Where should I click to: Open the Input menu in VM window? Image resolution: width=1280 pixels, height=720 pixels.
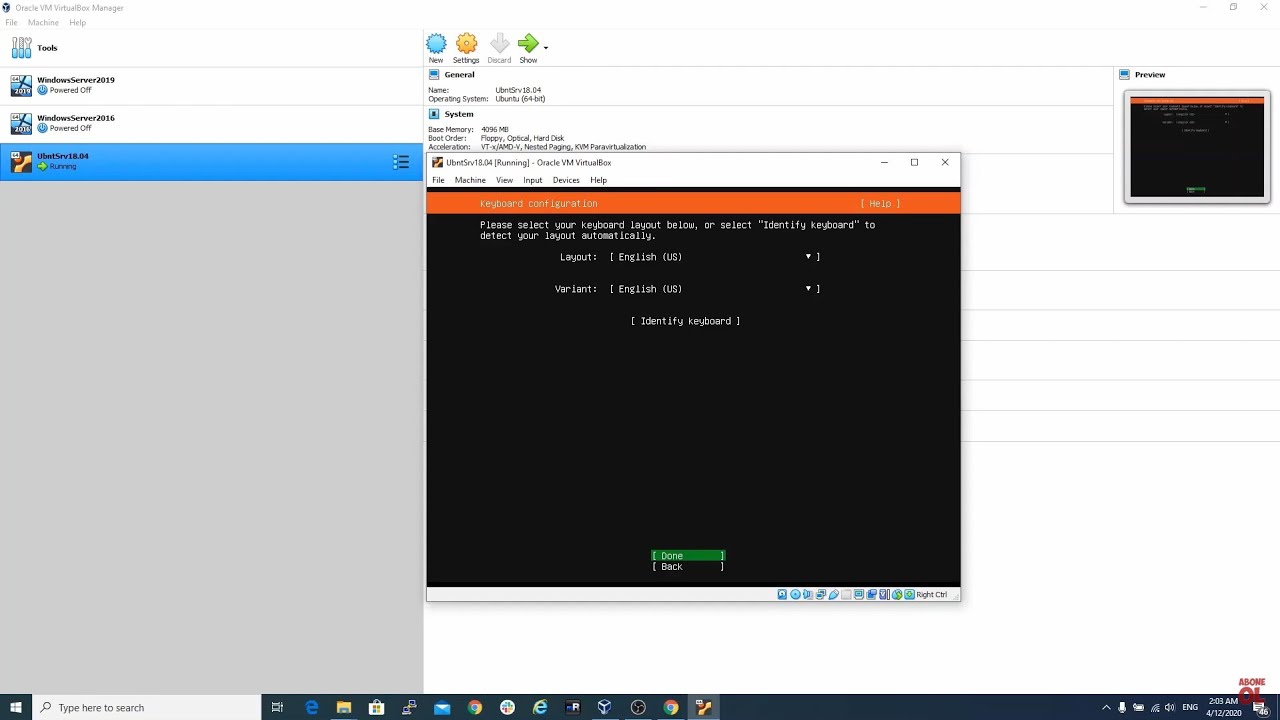pos(532,180)
